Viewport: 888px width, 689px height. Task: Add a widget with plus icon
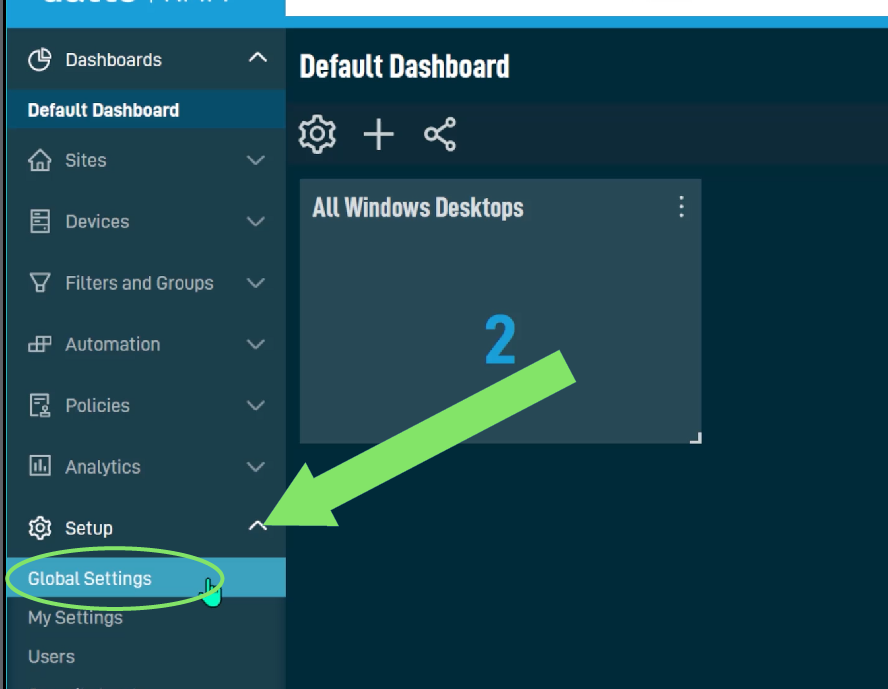[x=378, y=134]
